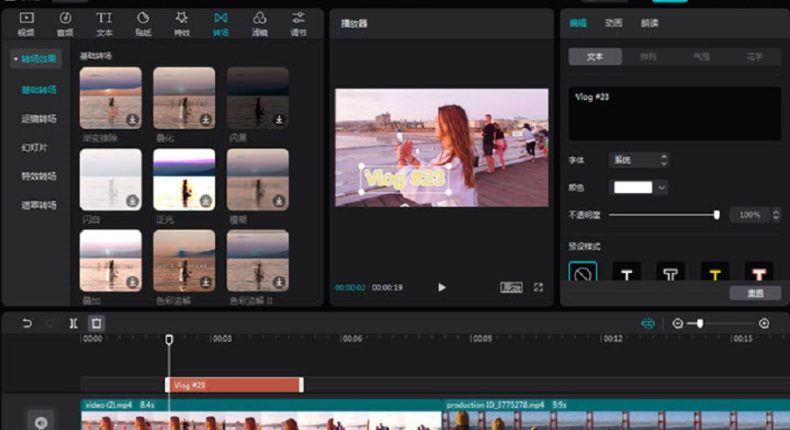Click the 叠化 transition thumbnail
Viewport: 790px width, 430px height.
[x=184, y=98]
